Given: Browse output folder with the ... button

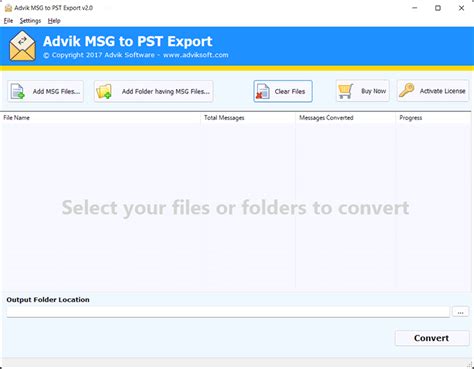Looking at the screenshot, I should [460, 312].
